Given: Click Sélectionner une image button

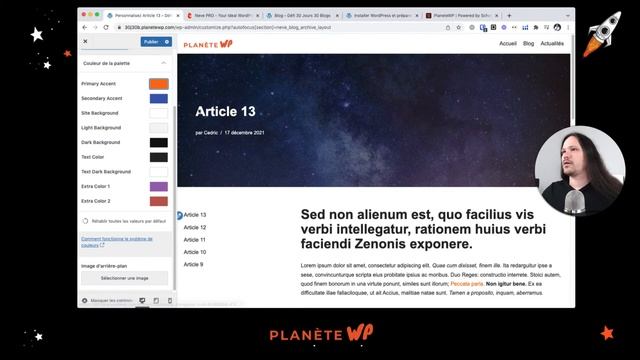Looking at the screenshot, I should 124,278.
